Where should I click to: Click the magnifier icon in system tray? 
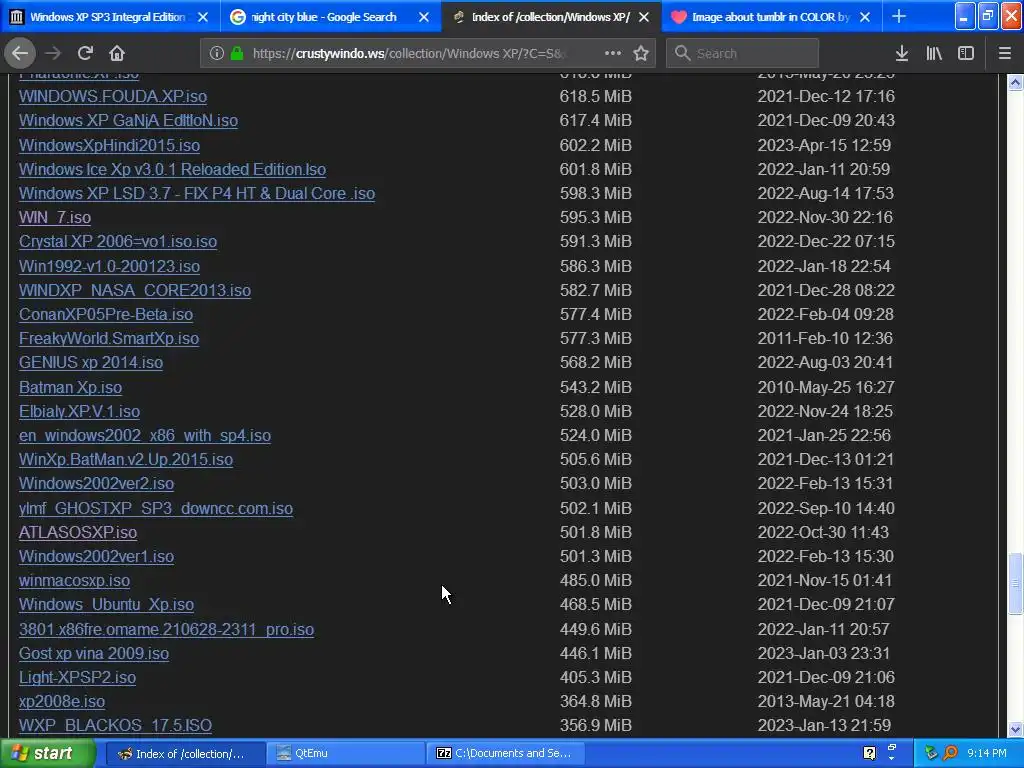pyautogui.click(x=951, y=754)
